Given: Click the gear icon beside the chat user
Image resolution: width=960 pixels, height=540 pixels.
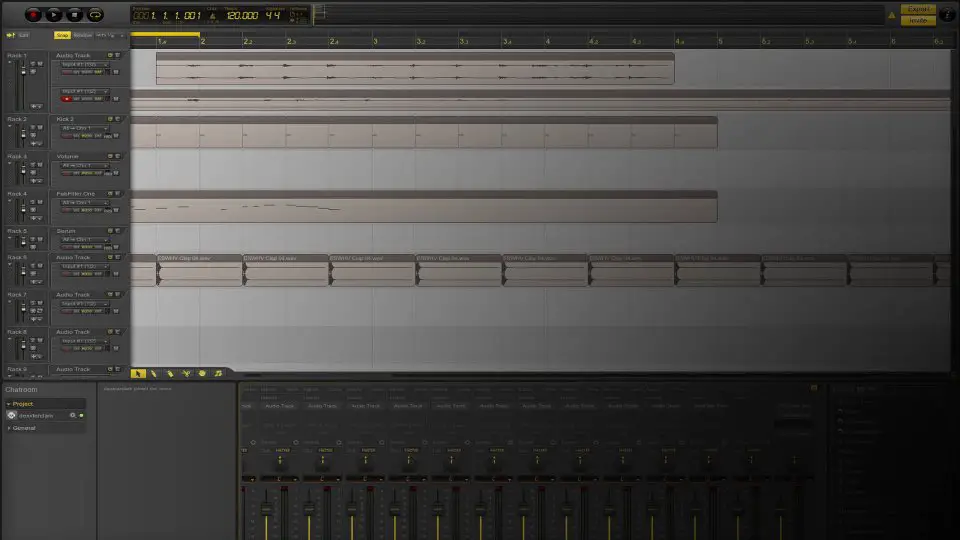Looking at the screenshot, I should (x=72, y=416).
